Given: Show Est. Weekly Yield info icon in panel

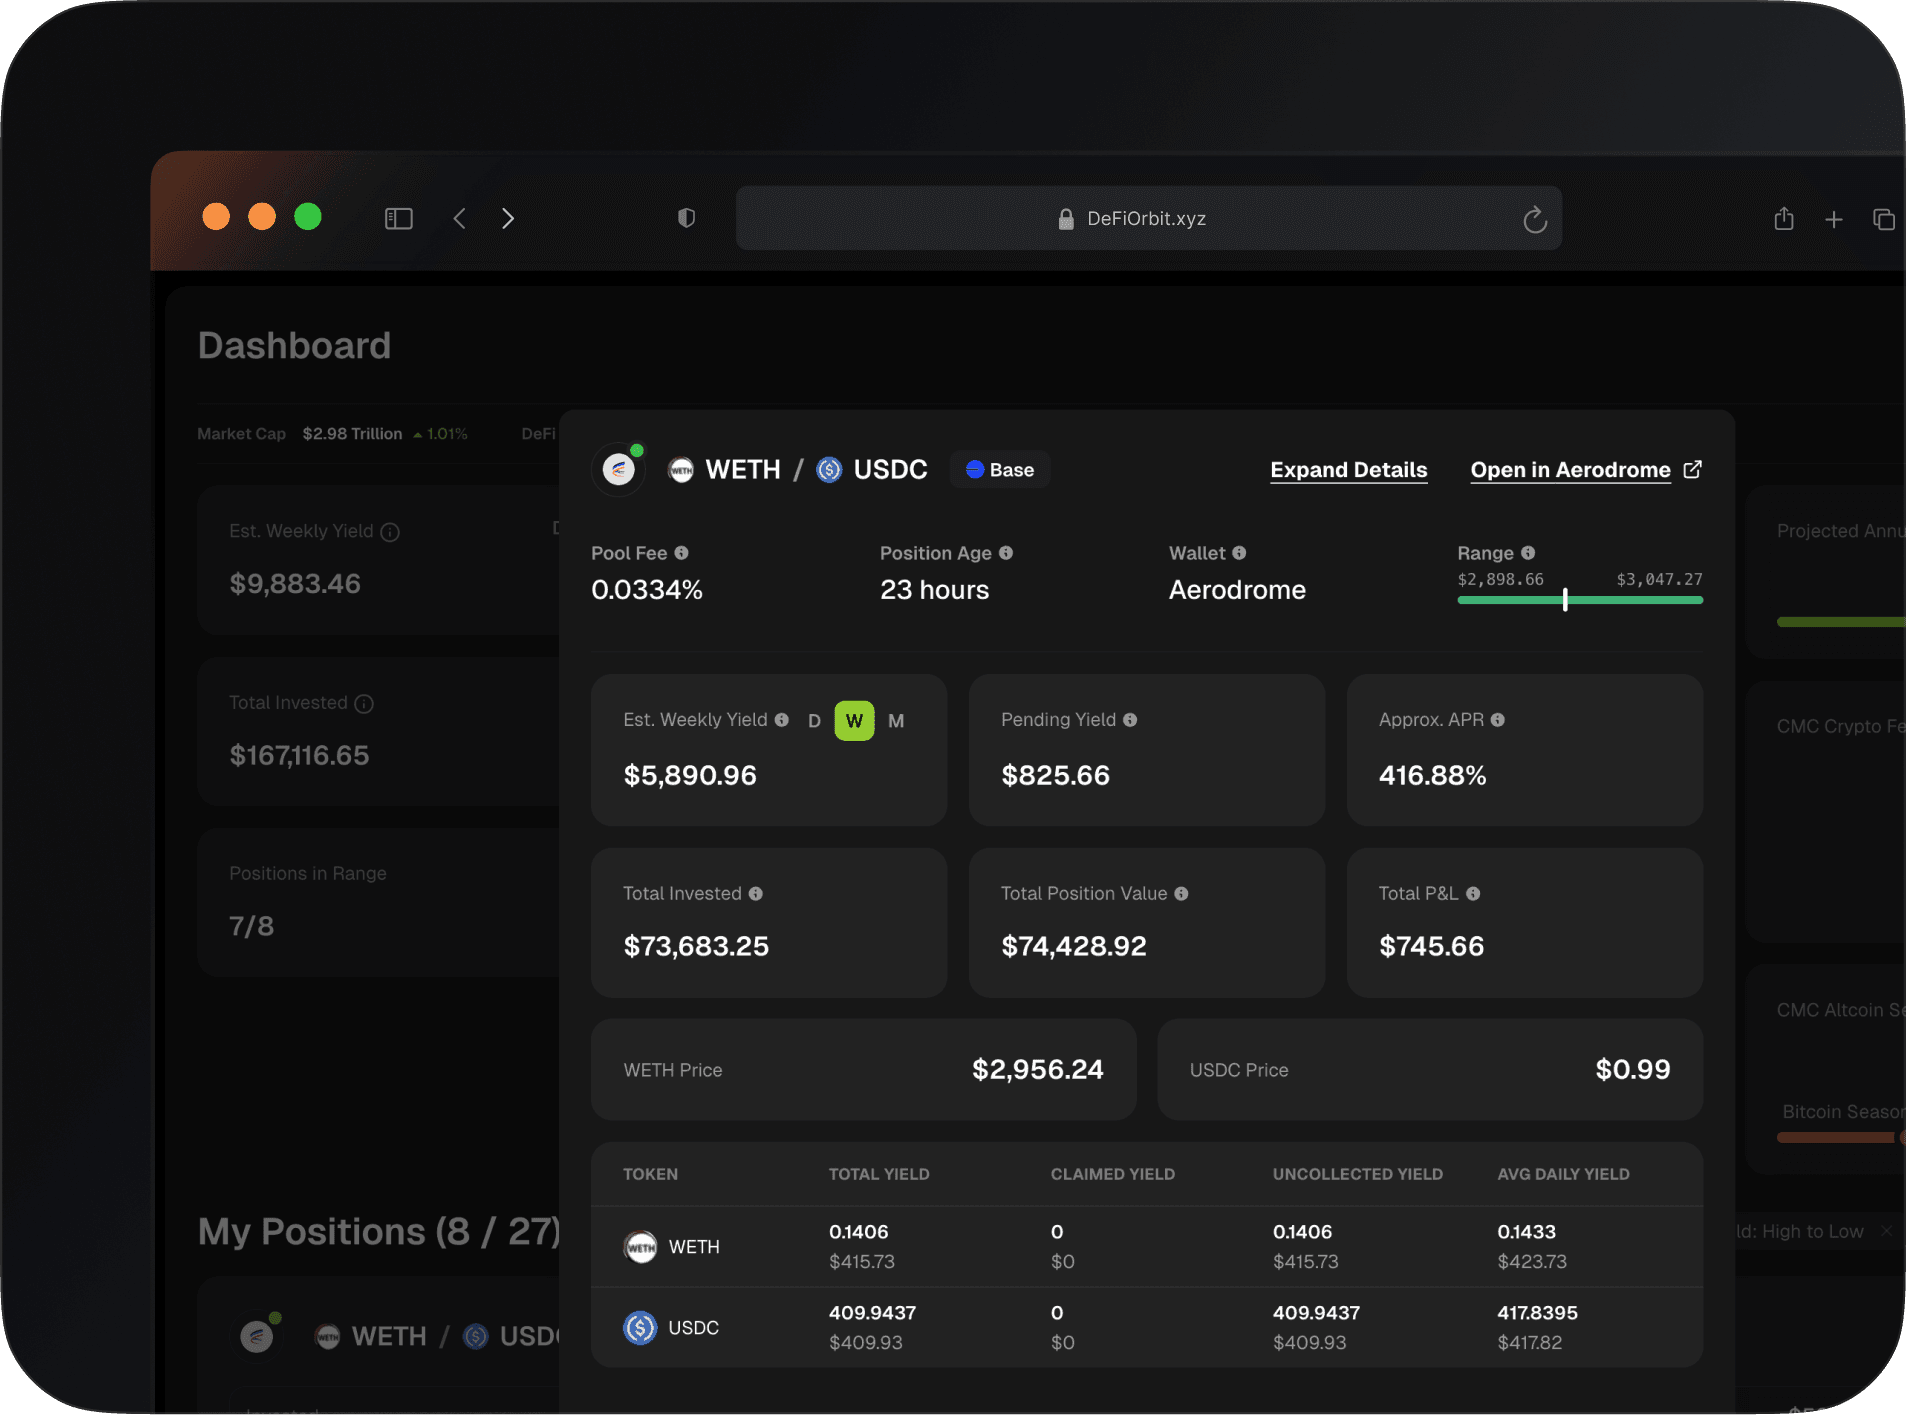Looking at the screenshot, I should pos(782,720).
